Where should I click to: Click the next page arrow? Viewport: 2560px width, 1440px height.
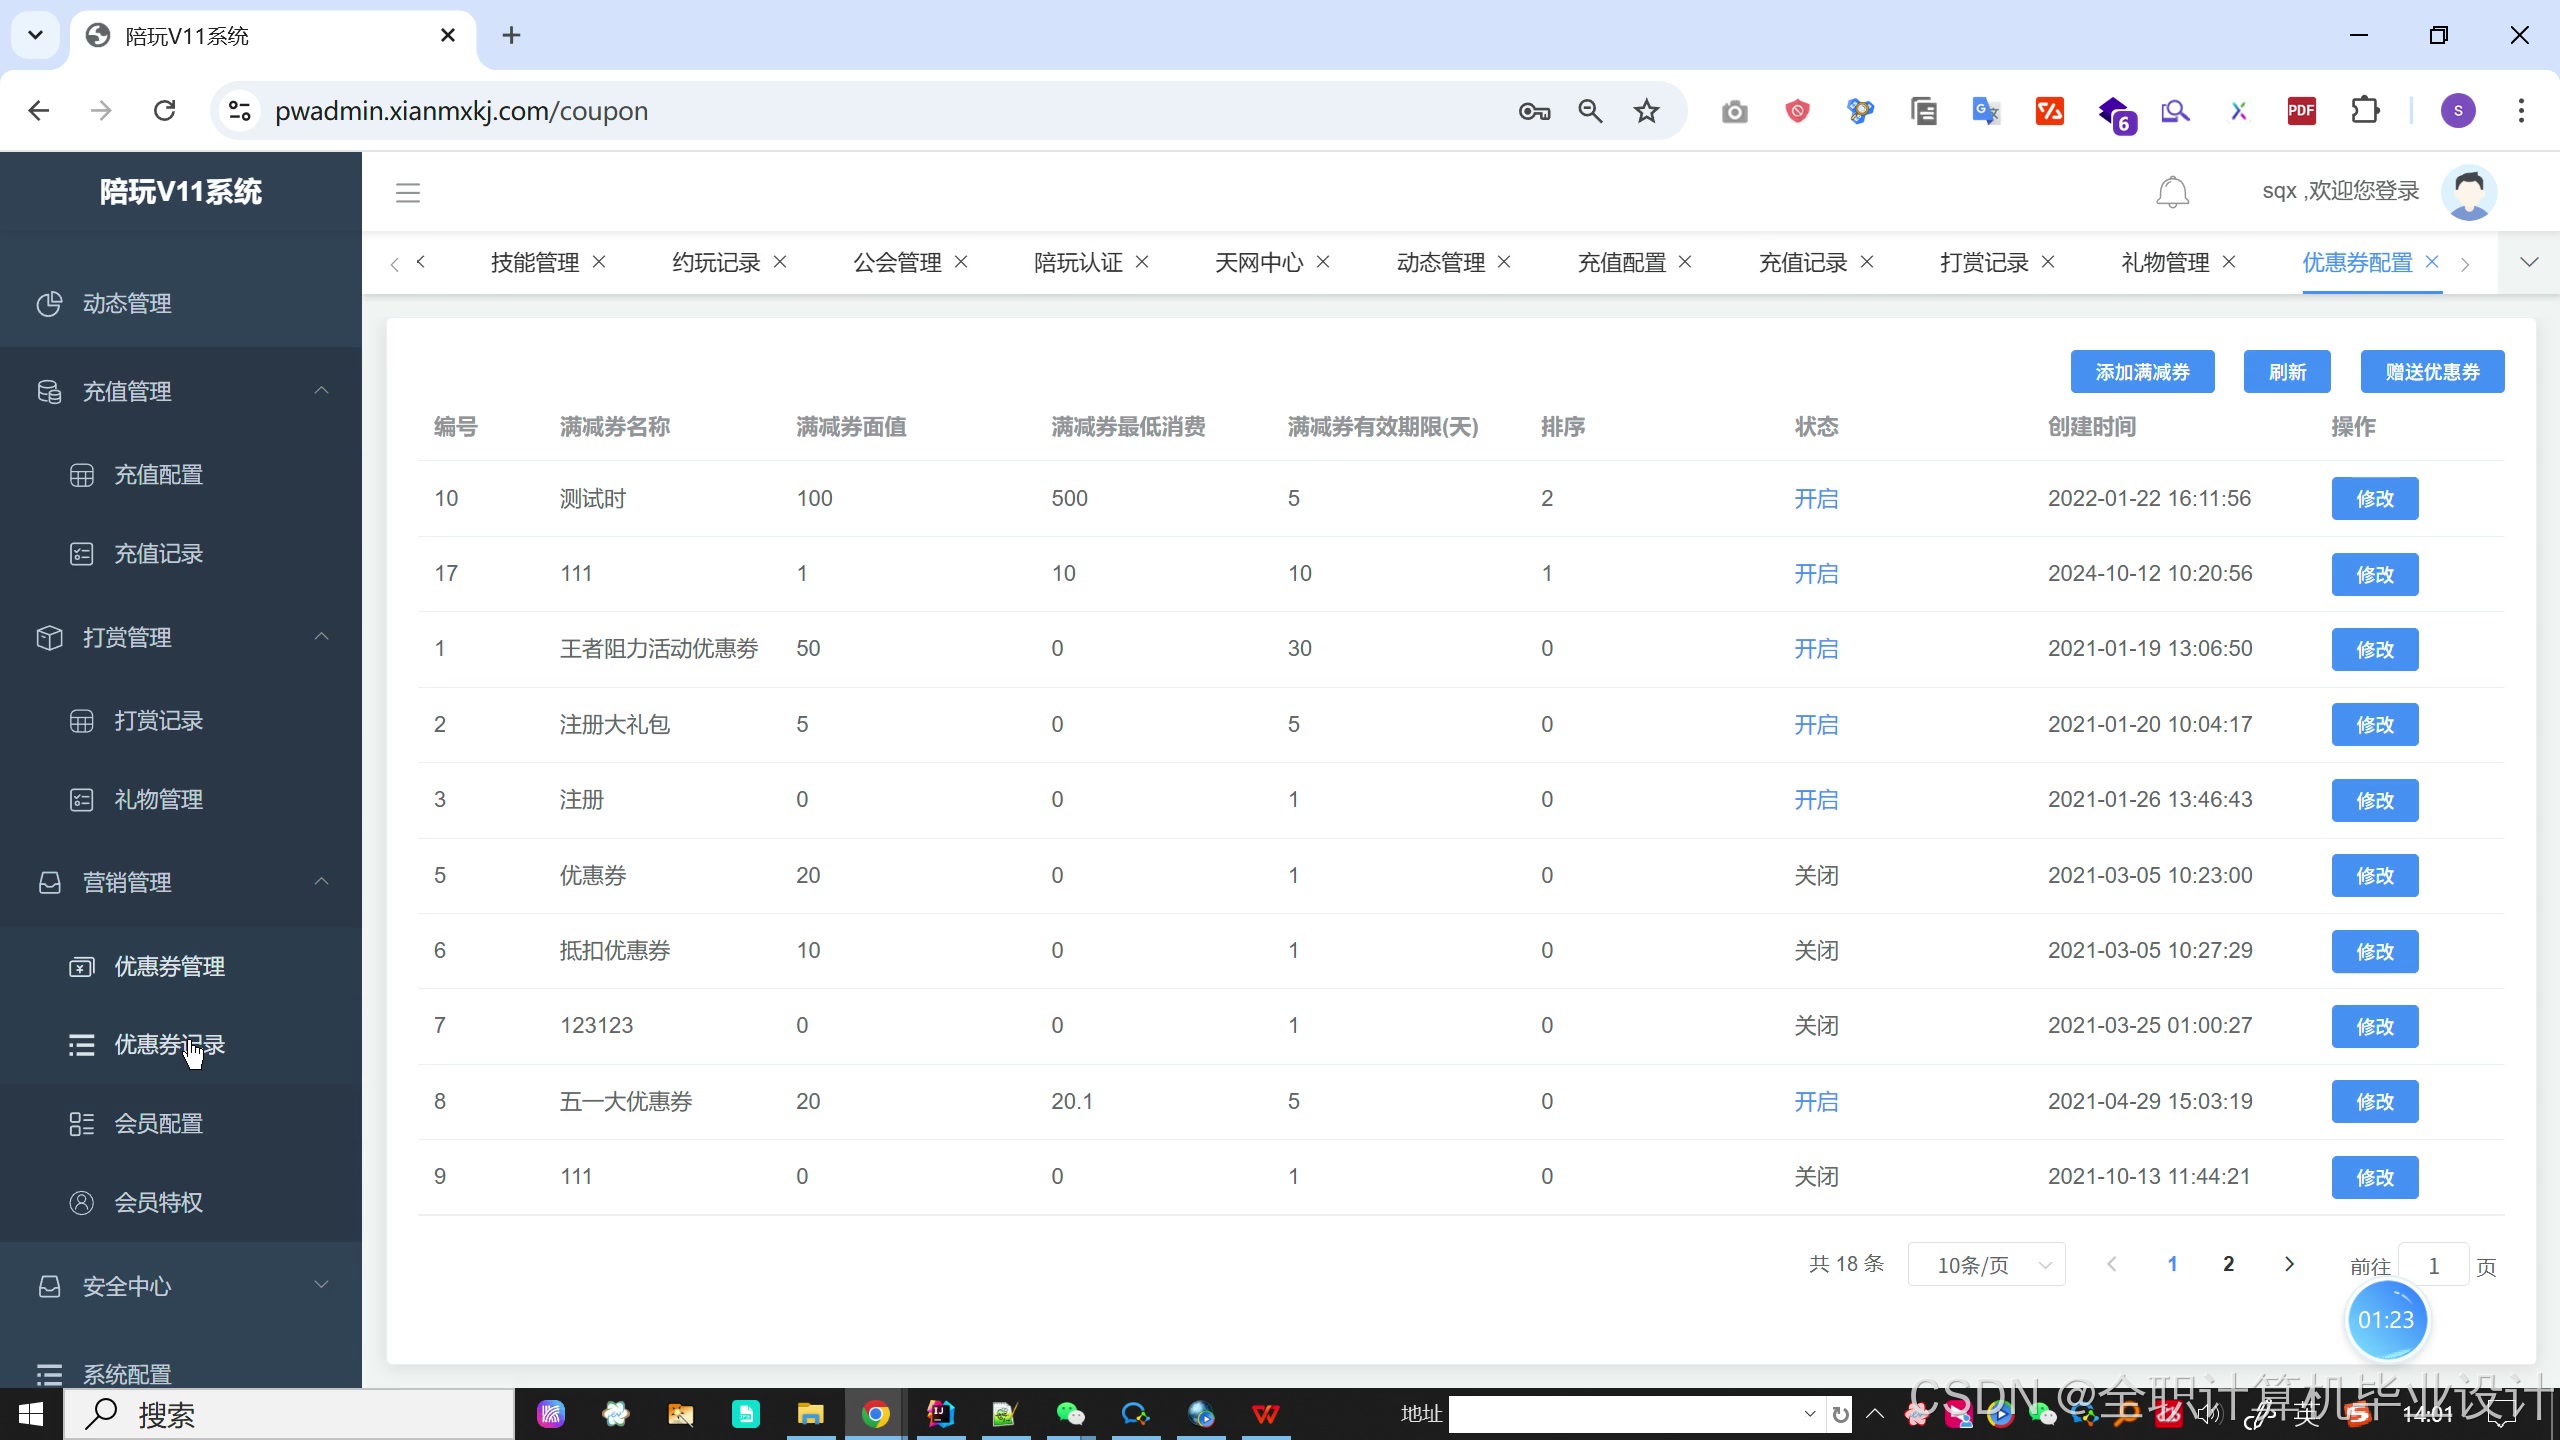(2289, 1264)
